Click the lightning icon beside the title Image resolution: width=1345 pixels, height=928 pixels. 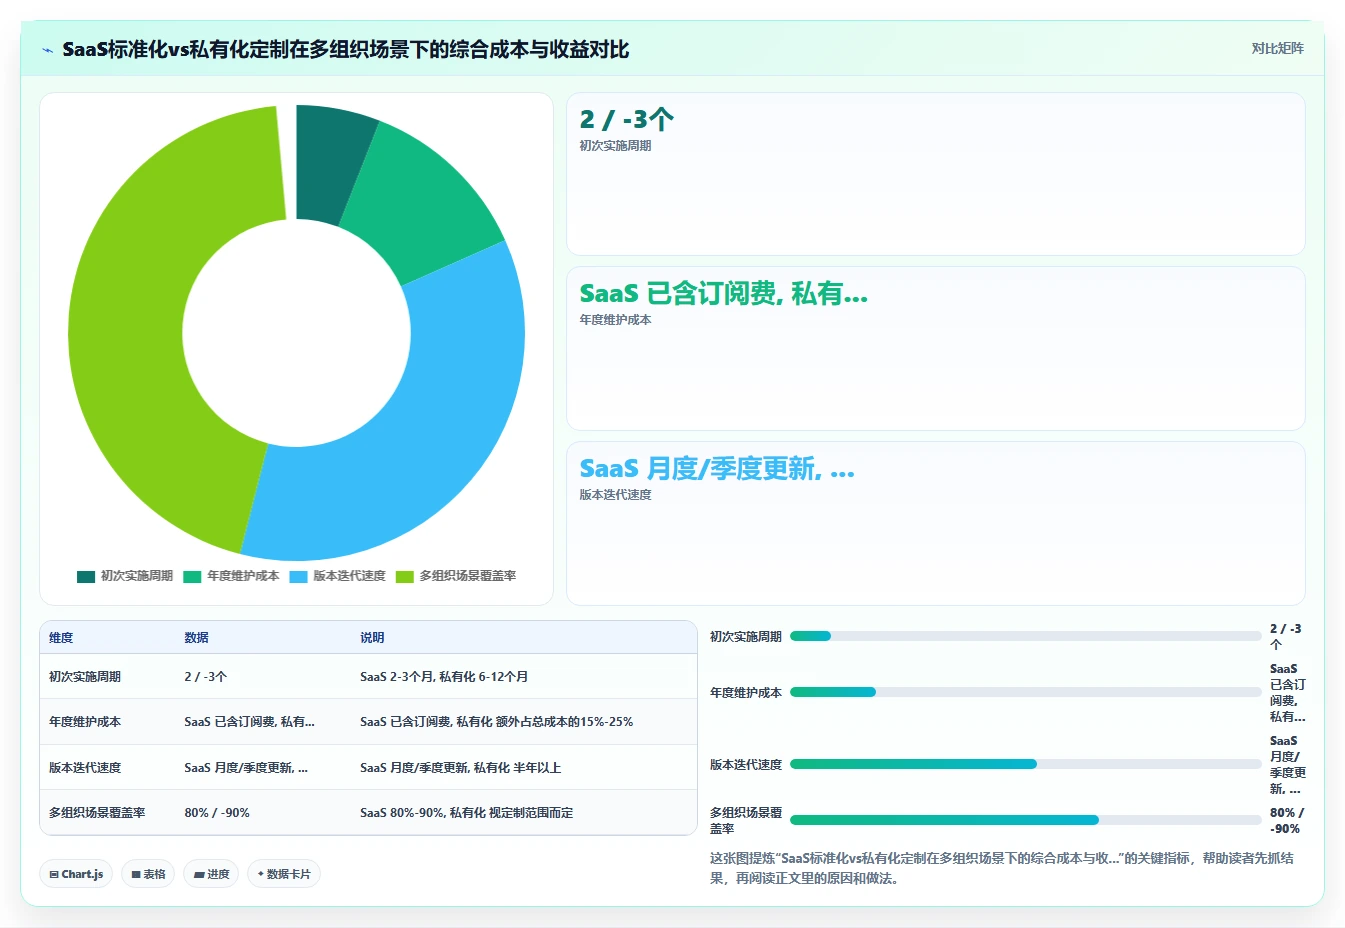click(47, 50)
